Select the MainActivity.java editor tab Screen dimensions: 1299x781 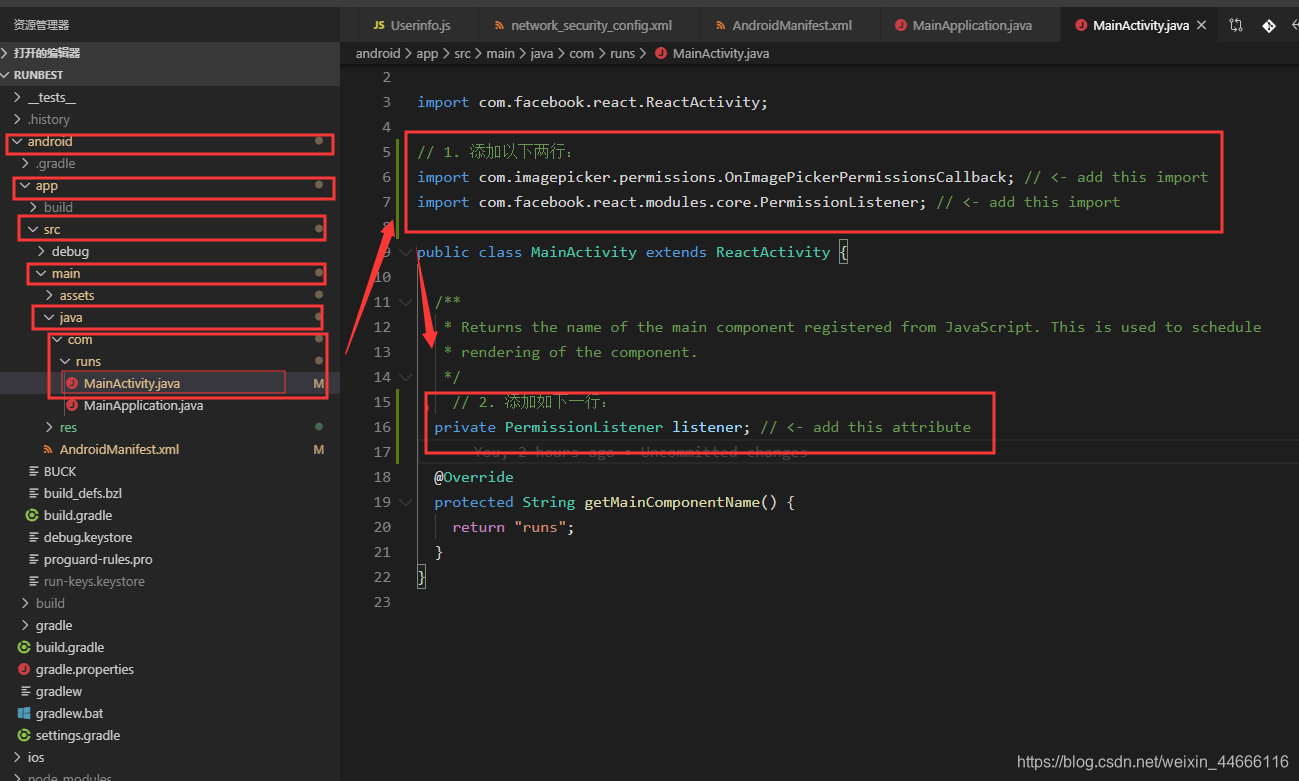[1140, 25]
